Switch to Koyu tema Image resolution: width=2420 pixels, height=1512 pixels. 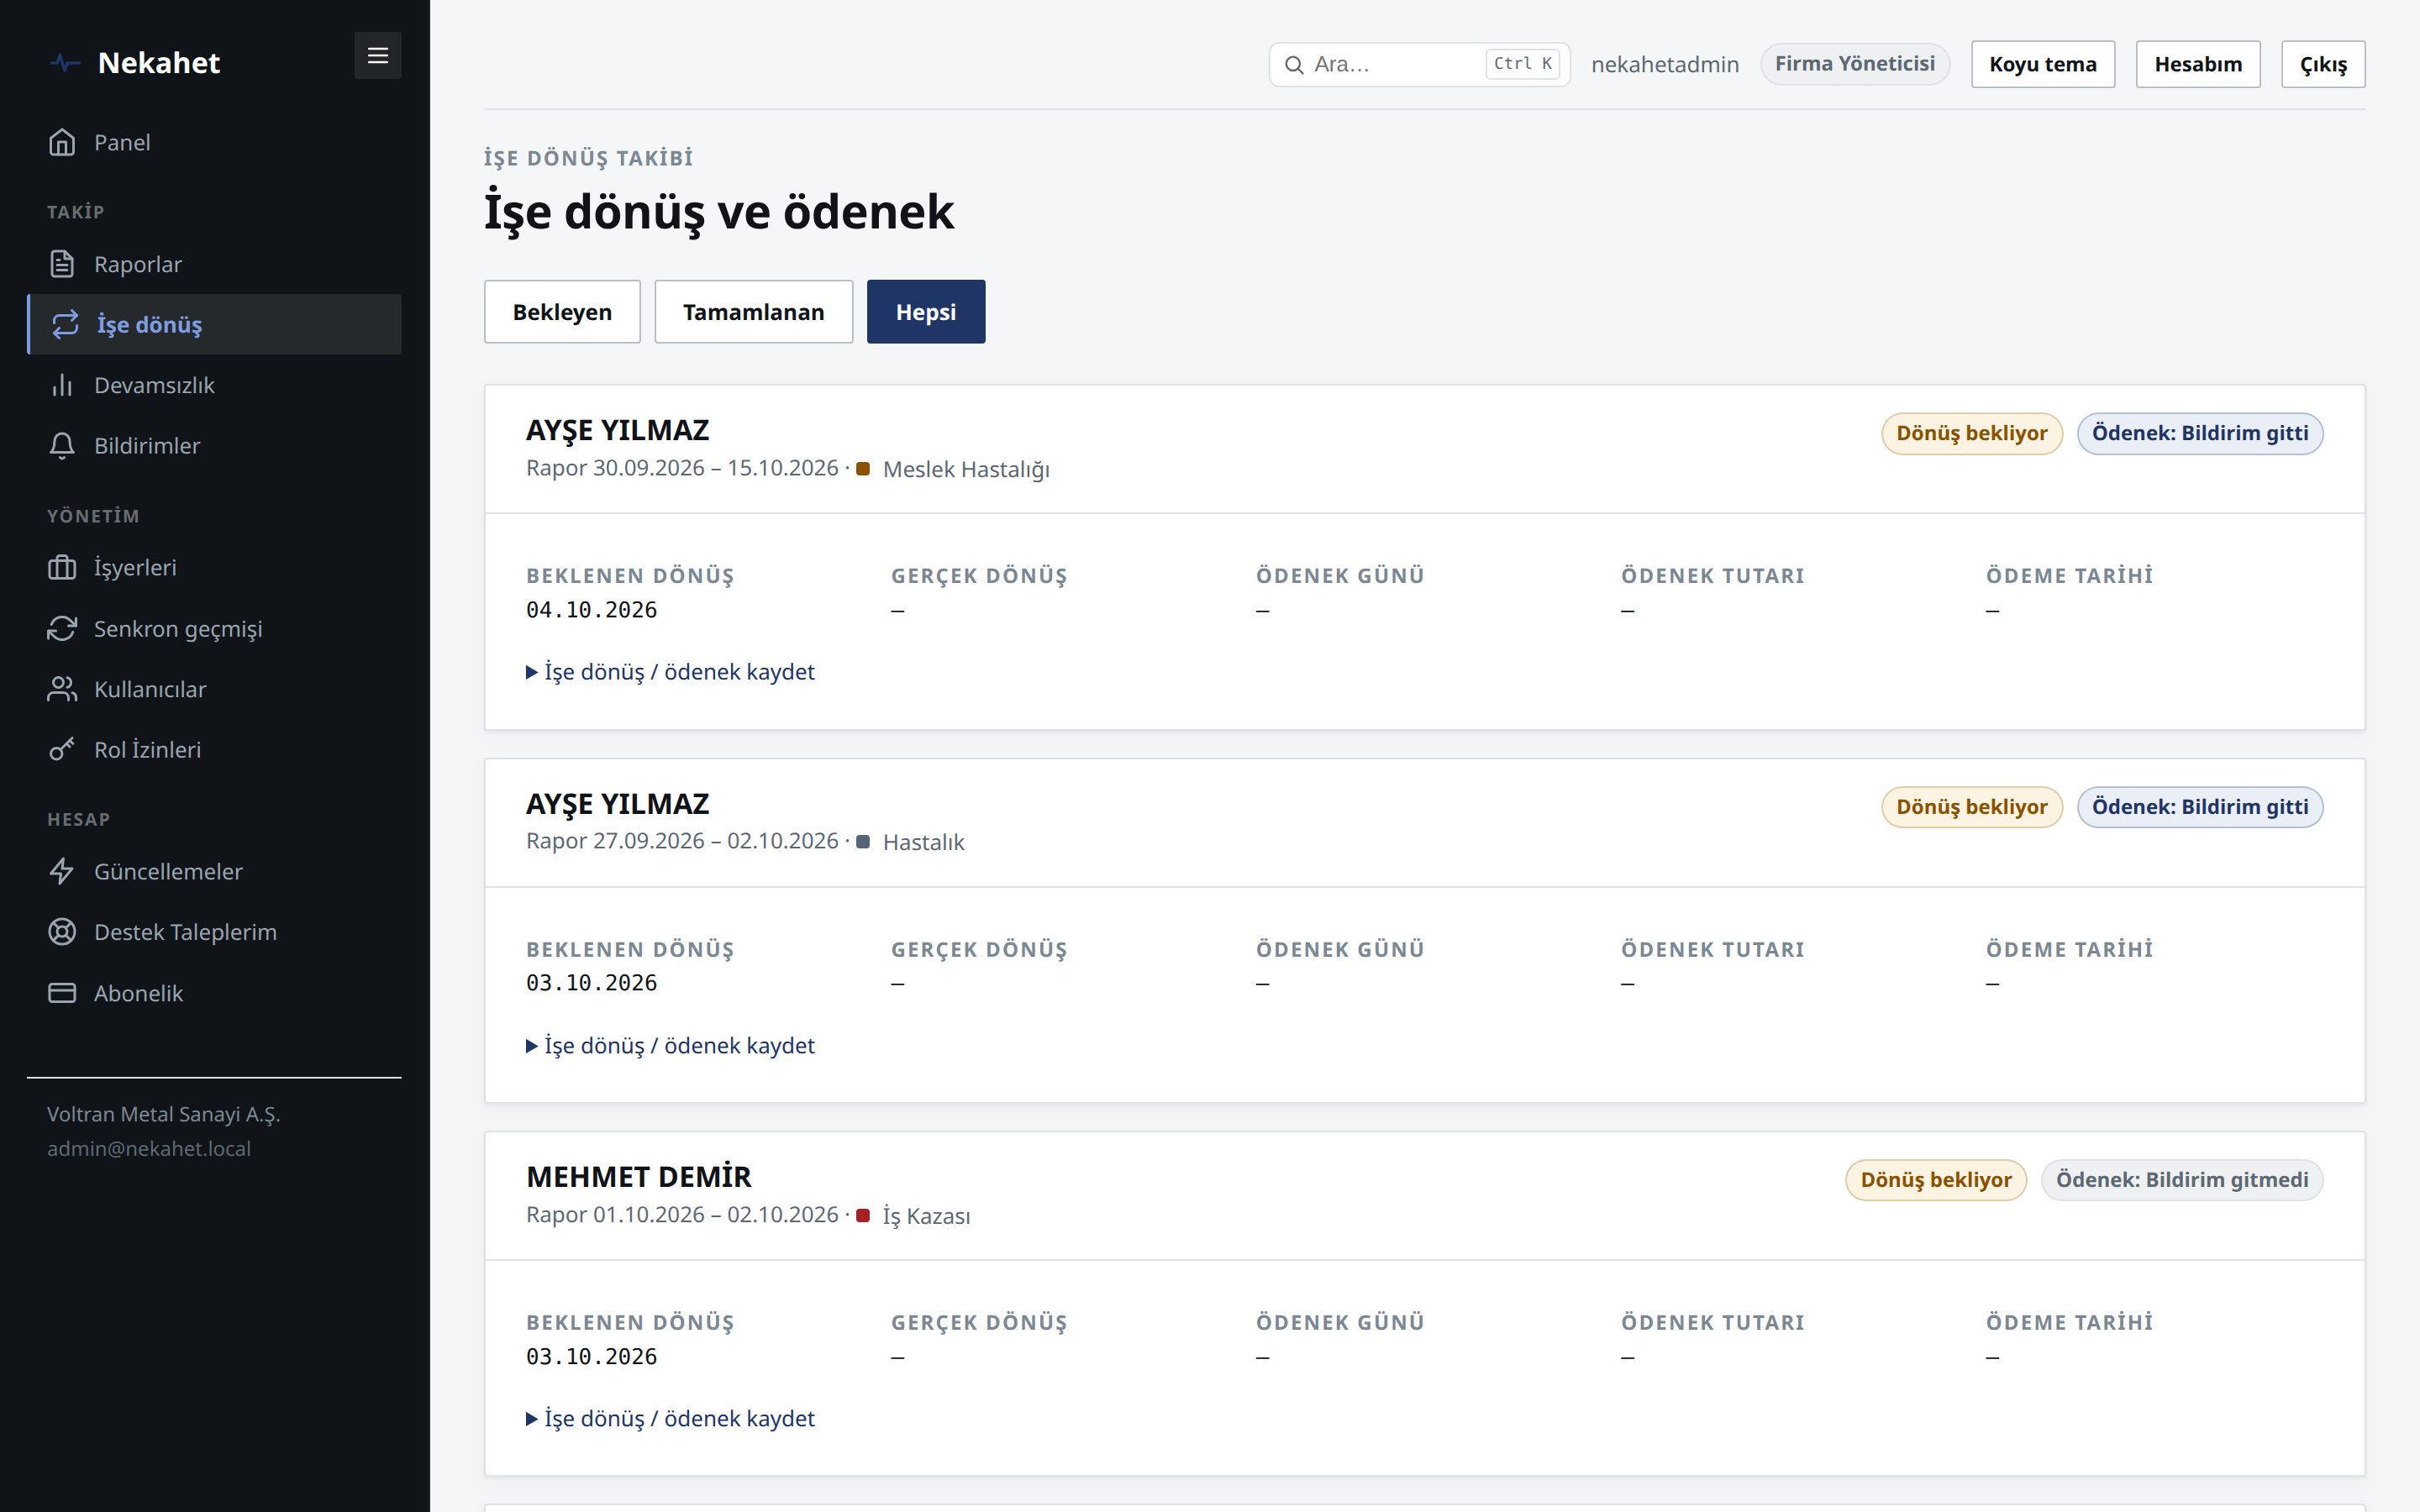point(2043,64)
